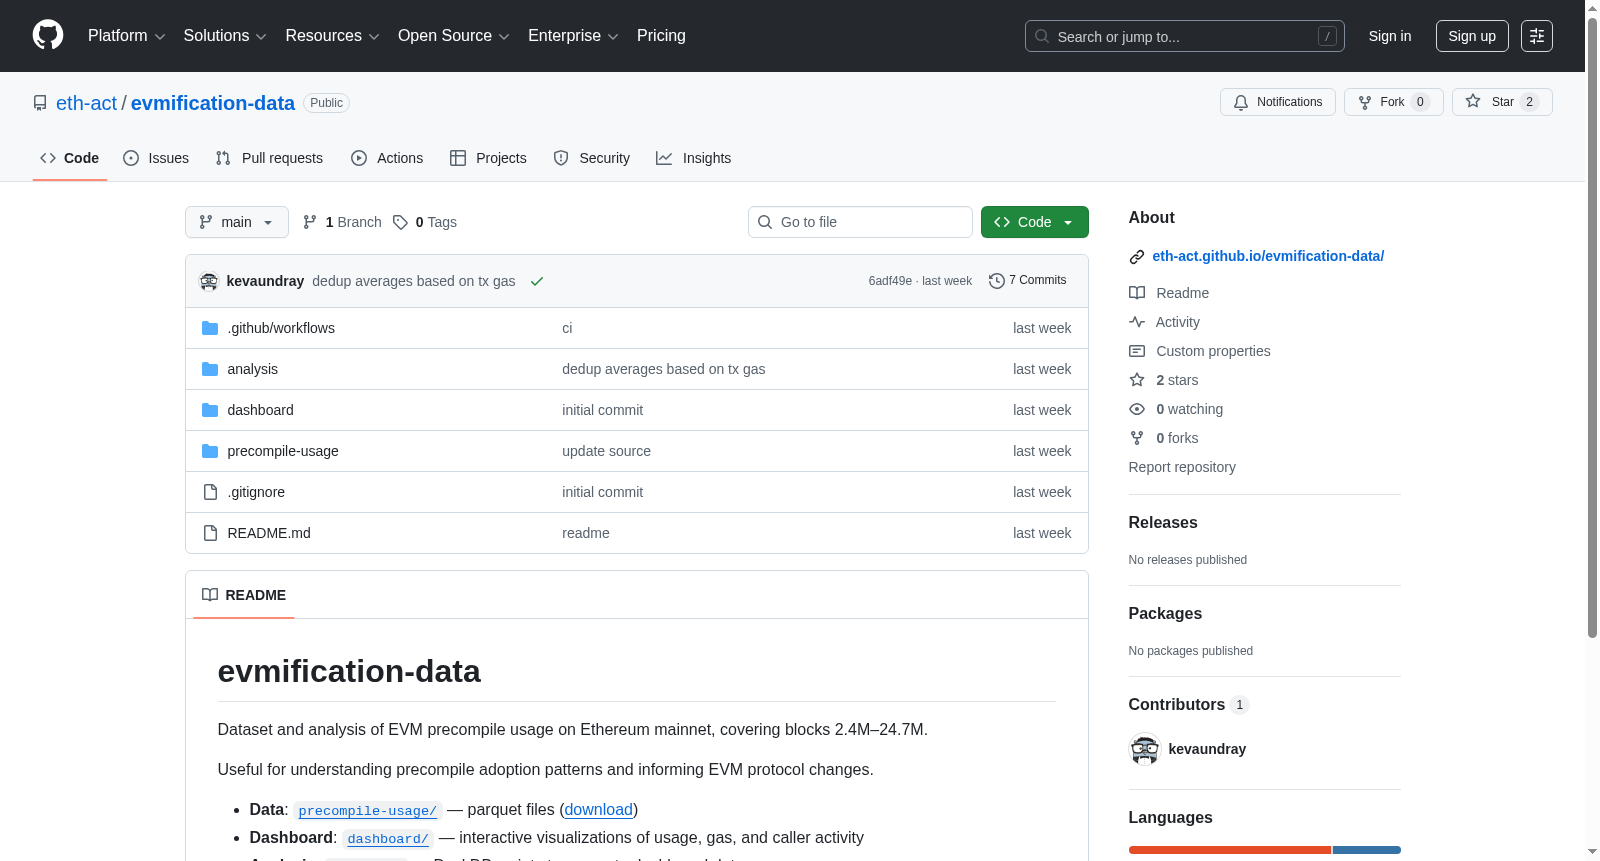Click the Notifications button
This screenshot has width=1600, height=861.
click(1278, 102)
